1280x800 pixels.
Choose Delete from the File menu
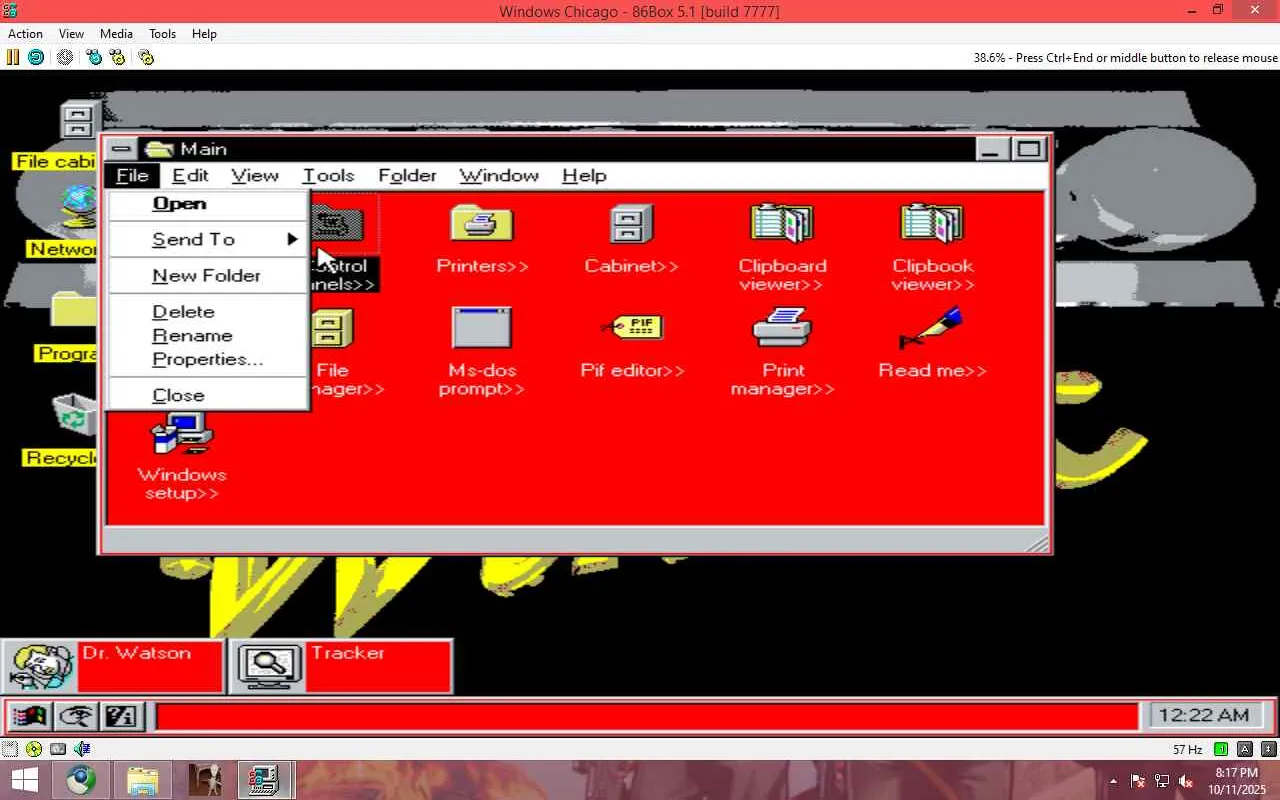click(x=207, y=312)
